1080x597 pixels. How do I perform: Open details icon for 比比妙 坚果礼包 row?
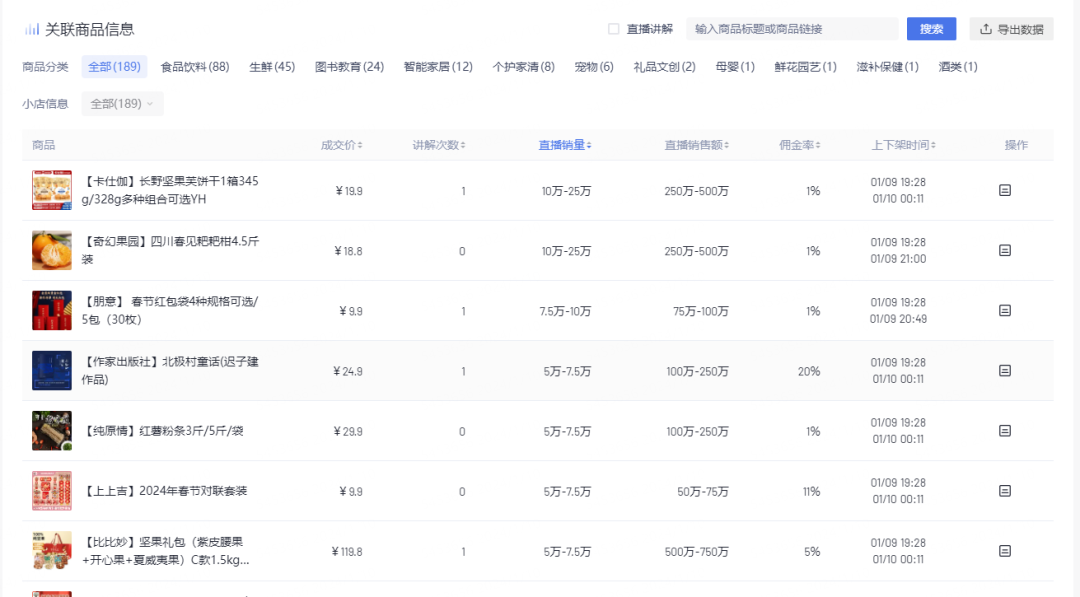(1005, 551)
